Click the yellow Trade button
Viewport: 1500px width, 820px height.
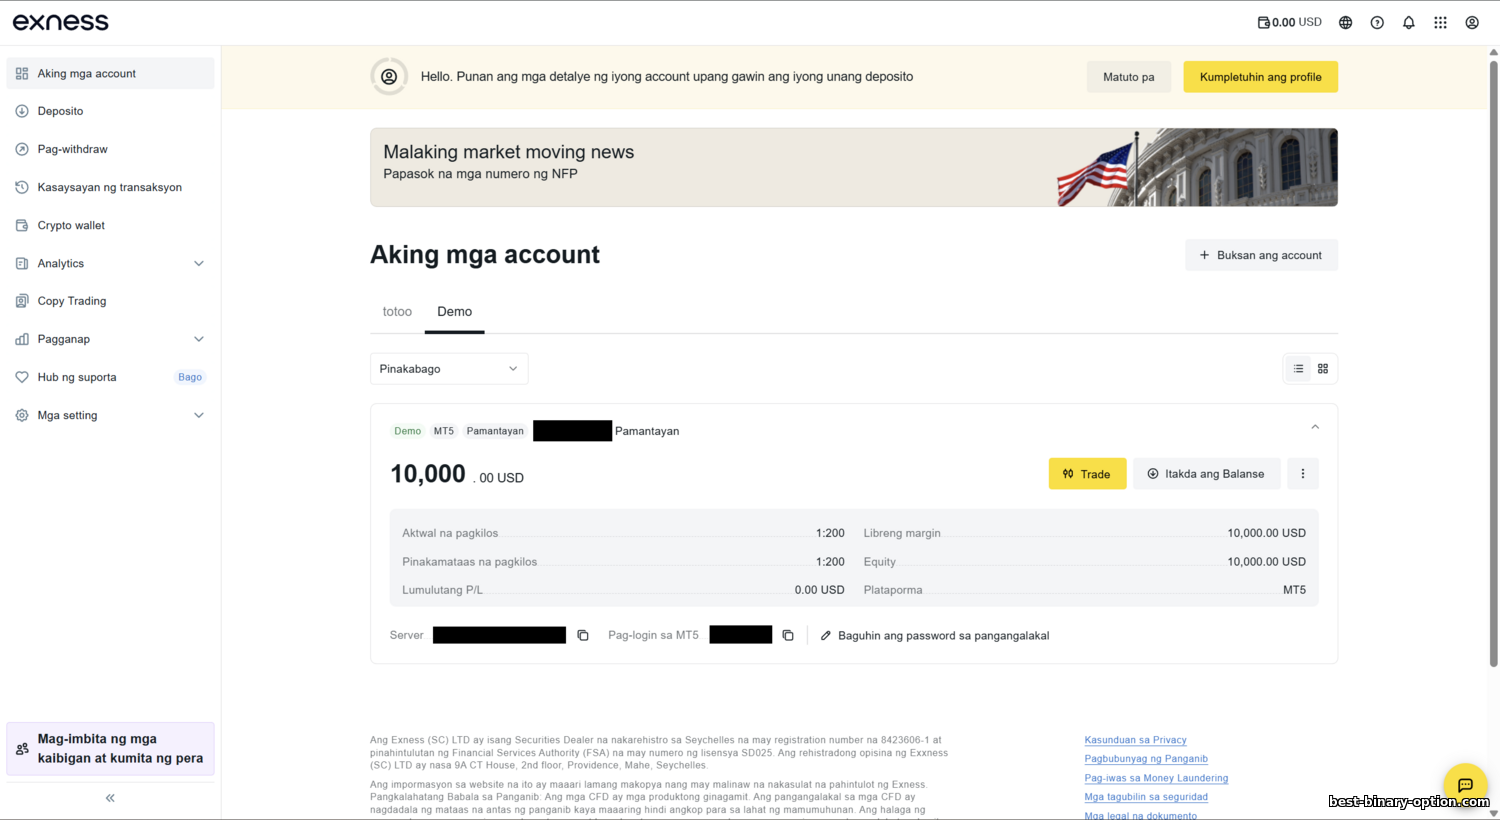[1087, 474]
